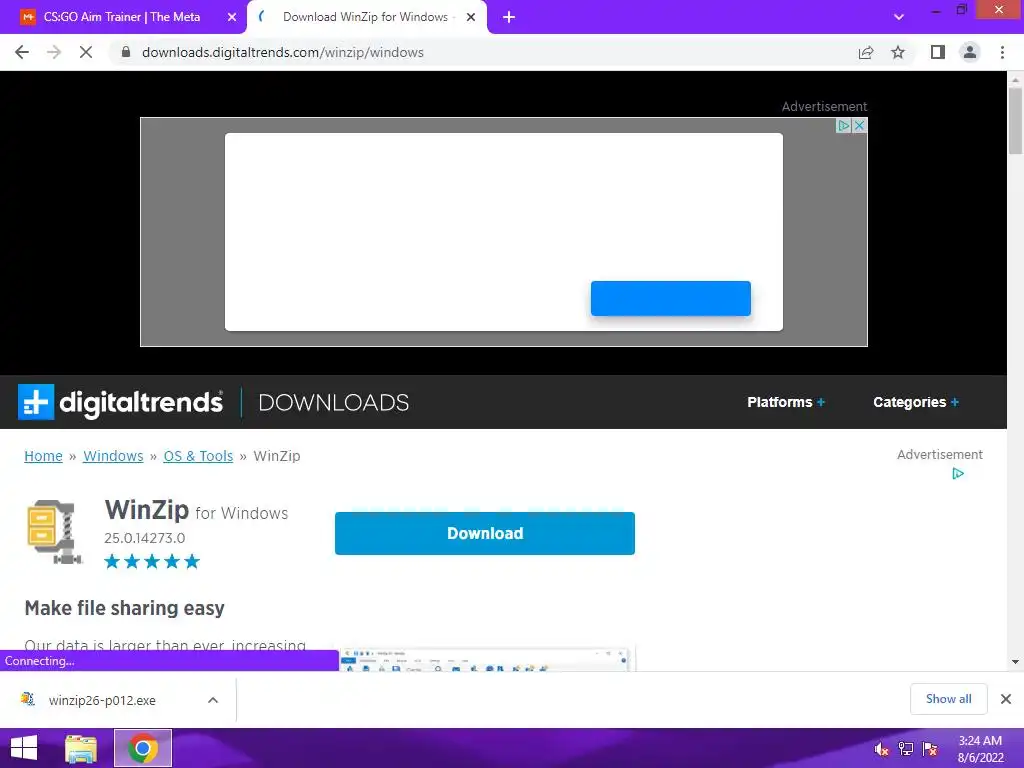Image resolution: width=1024 pixels, height=768 pixels.
Task: Open Chrome's three-dot menu
Action: (x=1002, y=52)
